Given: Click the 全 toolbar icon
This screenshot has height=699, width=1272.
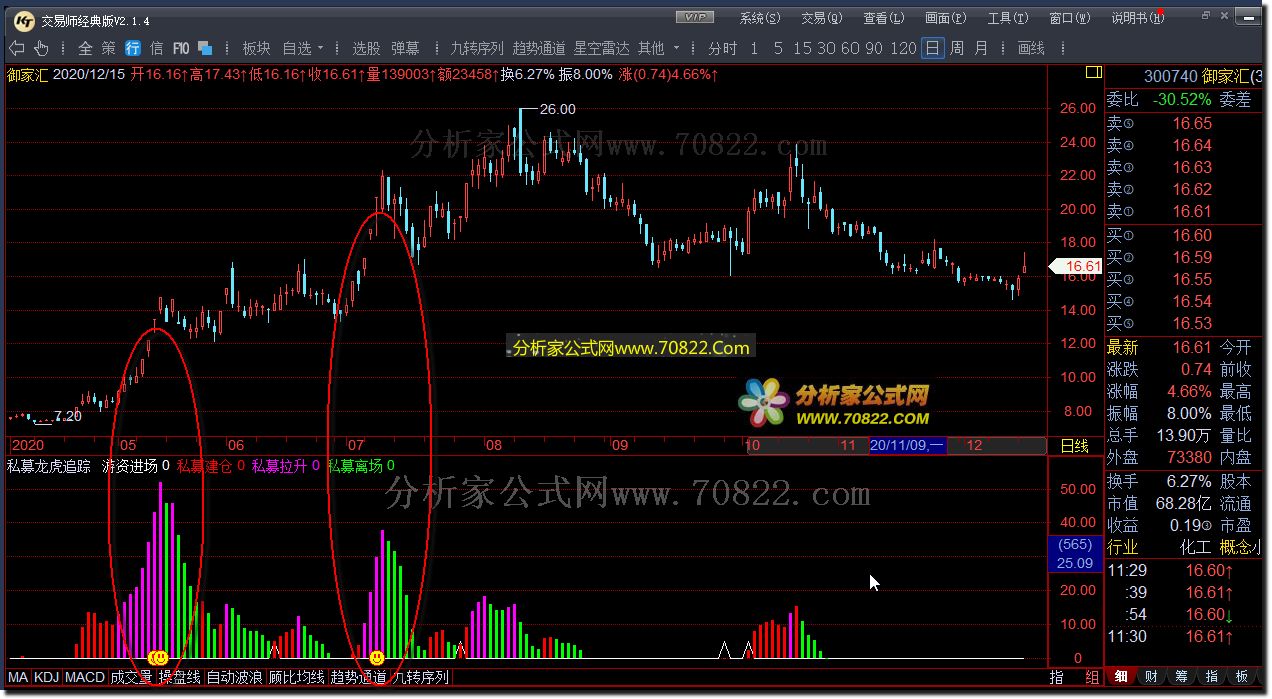Looking at the screenshot, I should coord(85,48).
